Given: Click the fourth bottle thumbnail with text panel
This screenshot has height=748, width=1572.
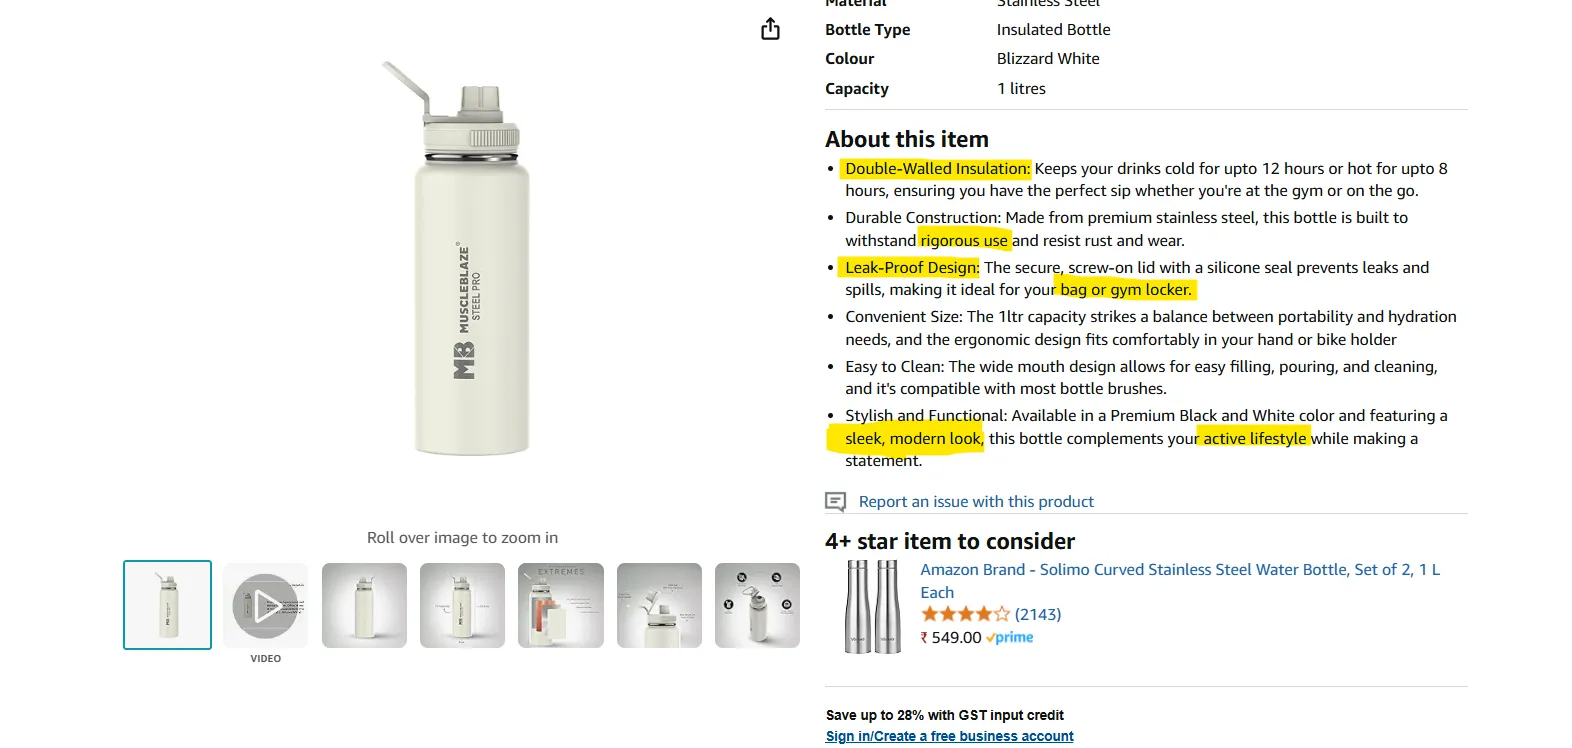Looking at the screenshot, I should coord(462,604).
